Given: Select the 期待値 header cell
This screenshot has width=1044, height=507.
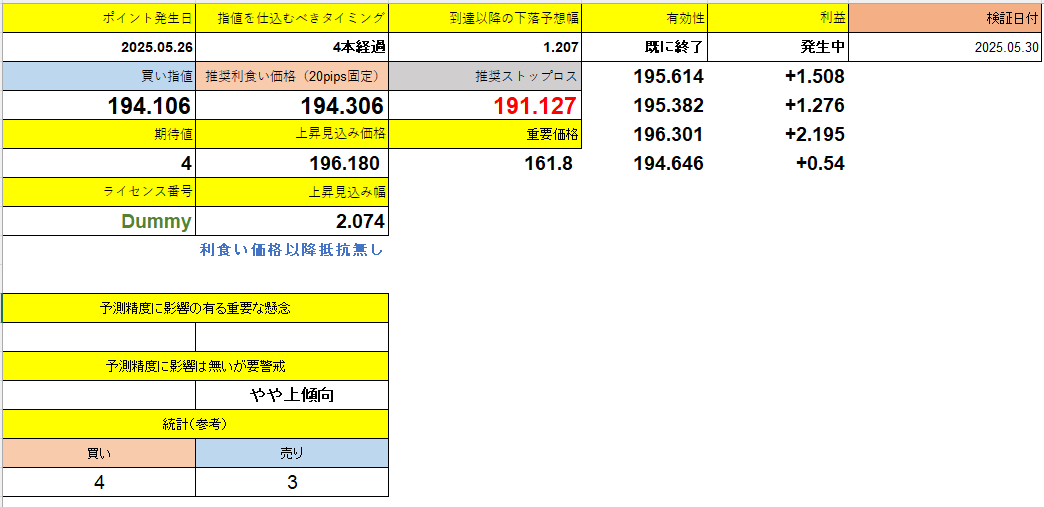Looking at the screenshot, I should tap(99, 134).
